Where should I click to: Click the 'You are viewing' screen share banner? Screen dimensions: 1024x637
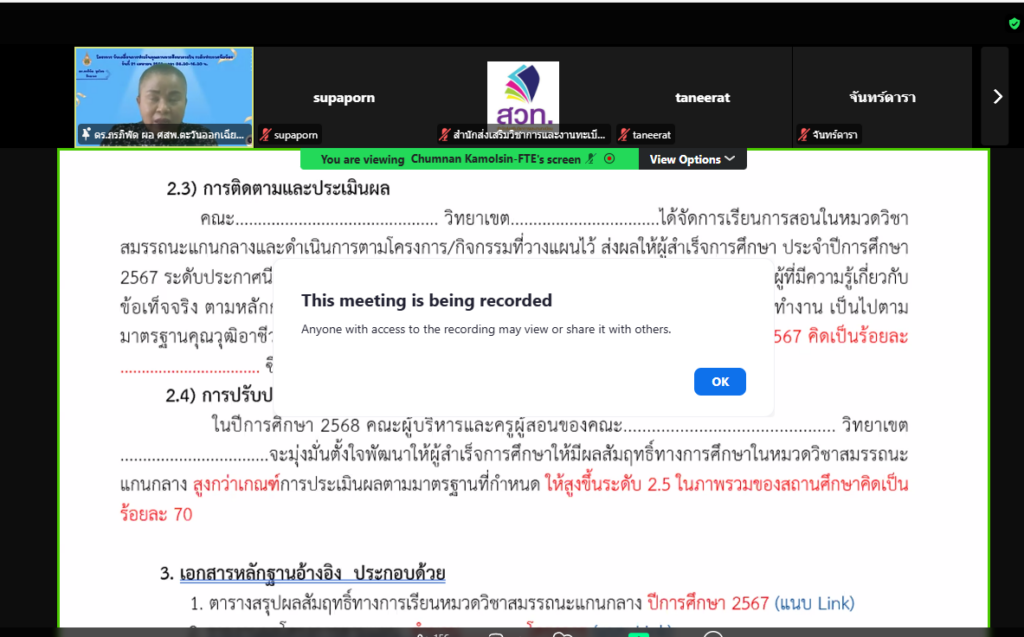450,159
